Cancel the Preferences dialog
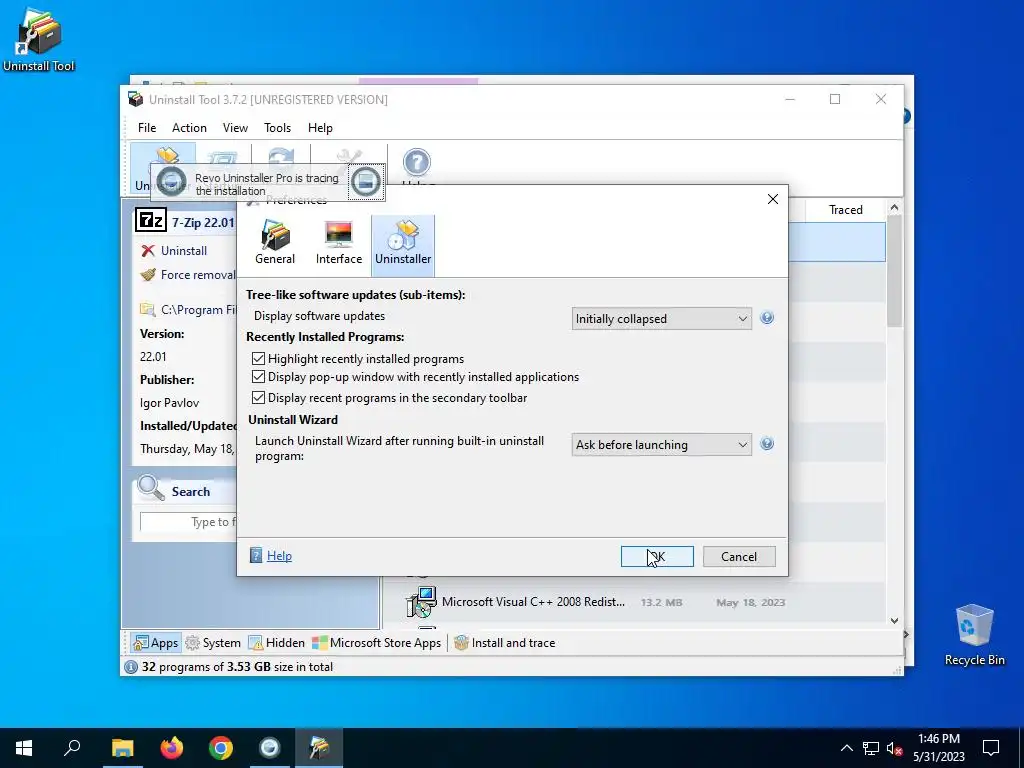 739,556
